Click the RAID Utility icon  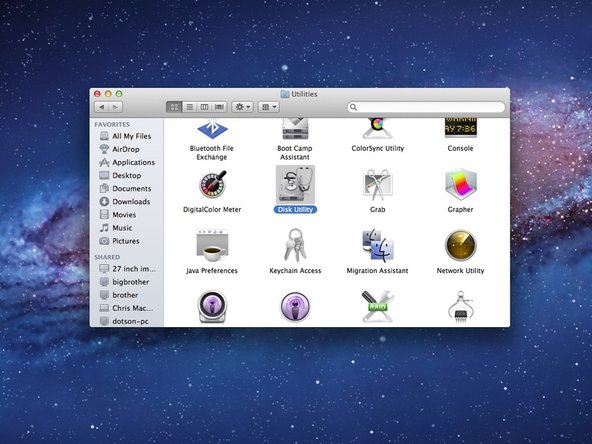378,306
